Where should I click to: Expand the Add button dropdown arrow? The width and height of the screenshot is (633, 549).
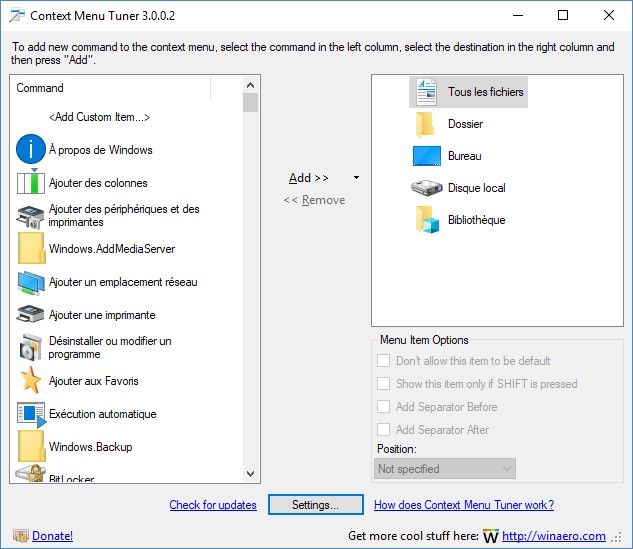[357, 178]
